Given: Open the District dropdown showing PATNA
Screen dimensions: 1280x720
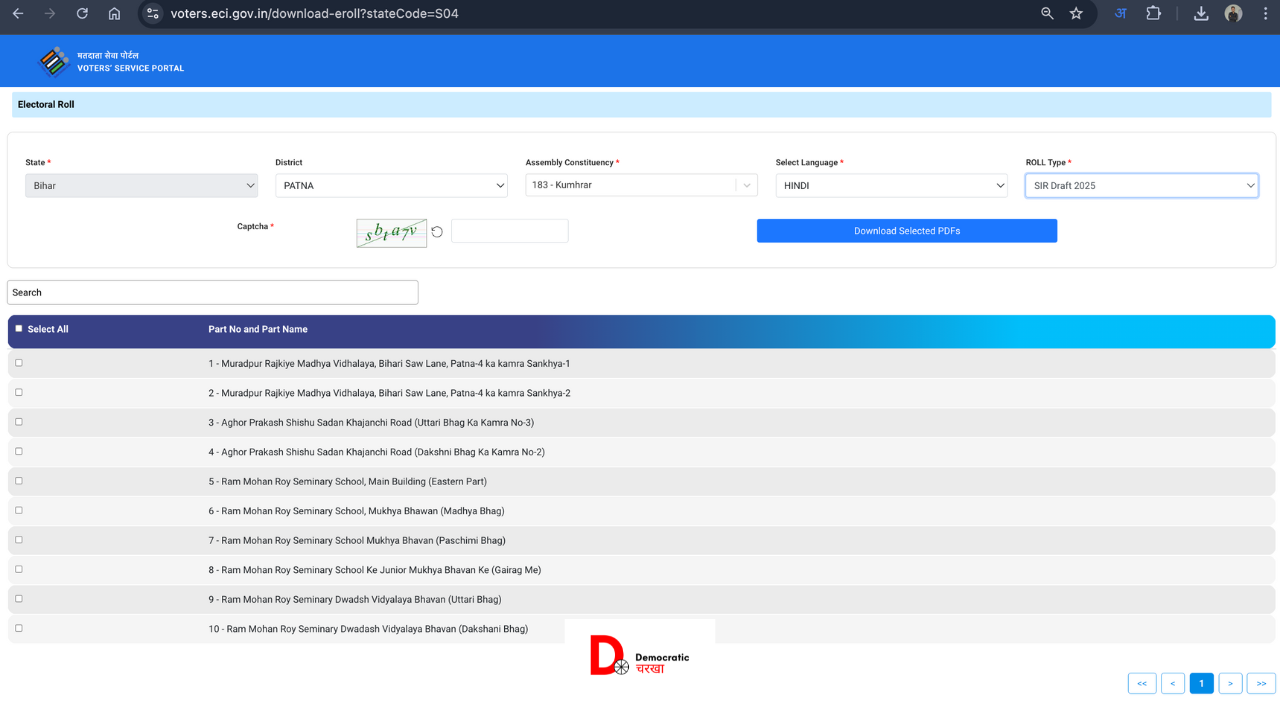Looking at the screenshot, I should (391, 186).
